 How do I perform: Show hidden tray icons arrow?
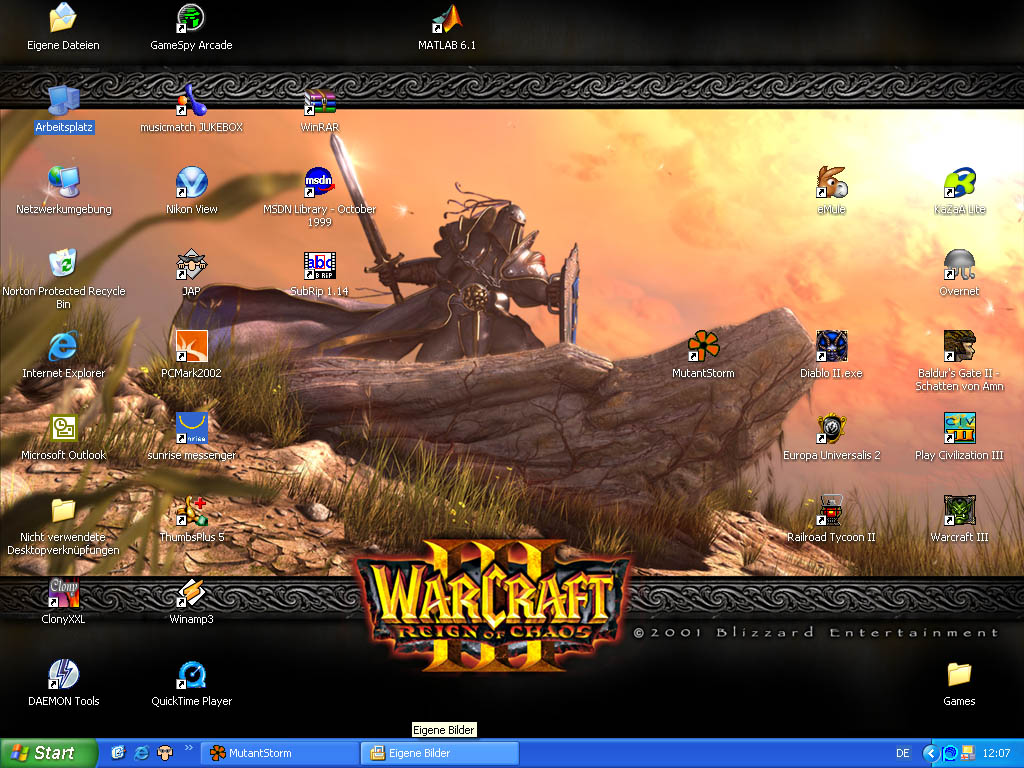click(931, 753)
